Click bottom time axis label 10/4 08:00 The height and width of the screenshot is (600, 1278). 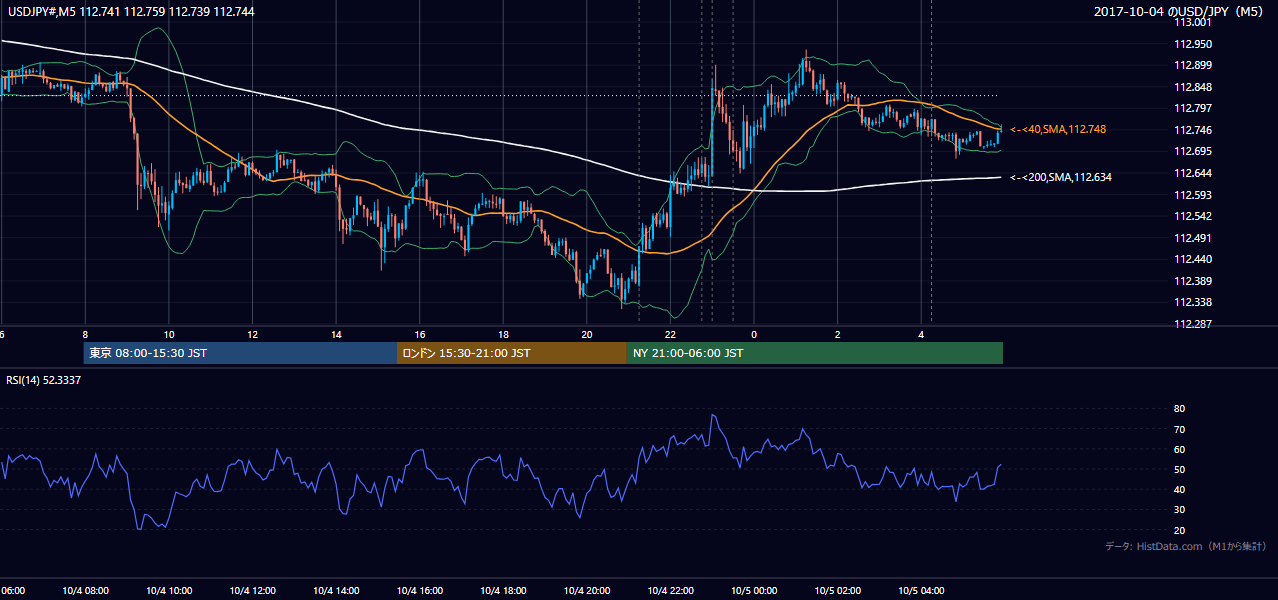coord(85,591)
